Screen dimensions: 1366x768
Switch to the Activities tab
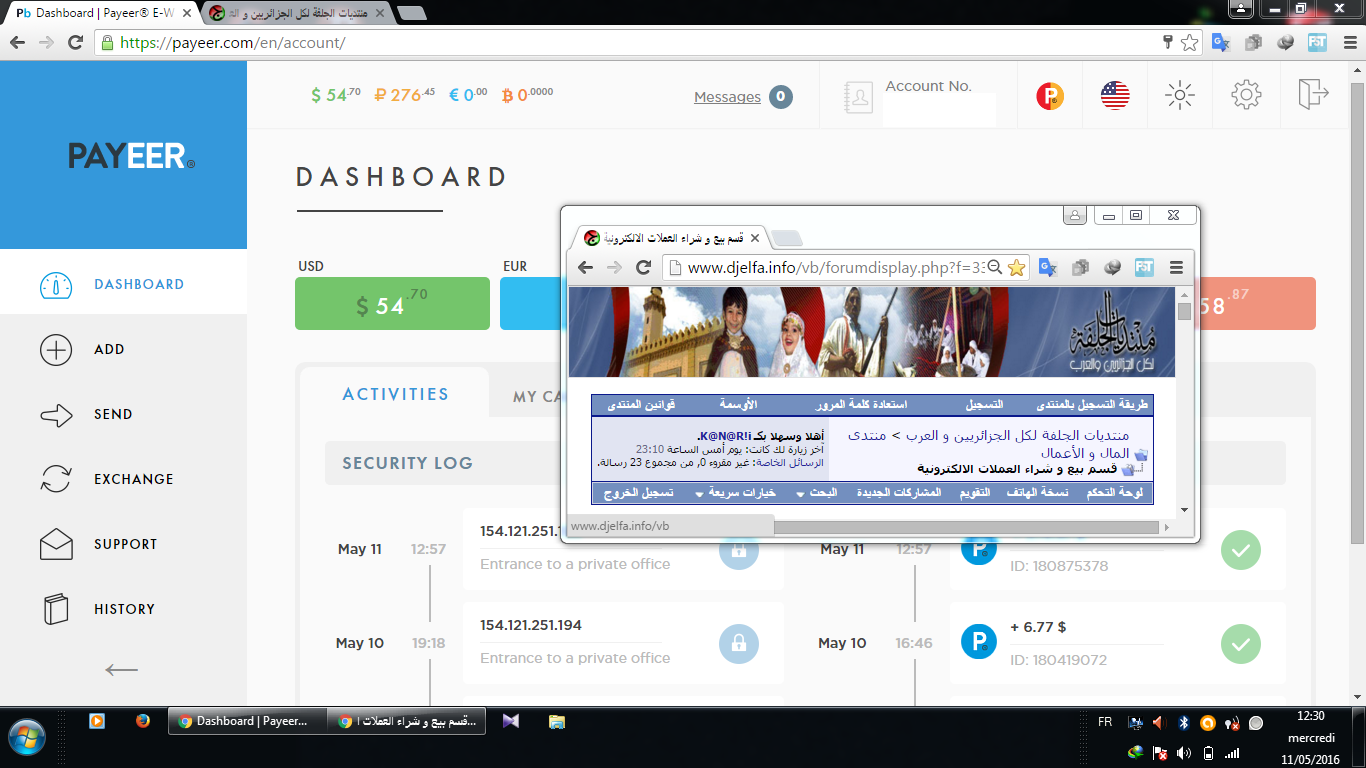(396, 394)
